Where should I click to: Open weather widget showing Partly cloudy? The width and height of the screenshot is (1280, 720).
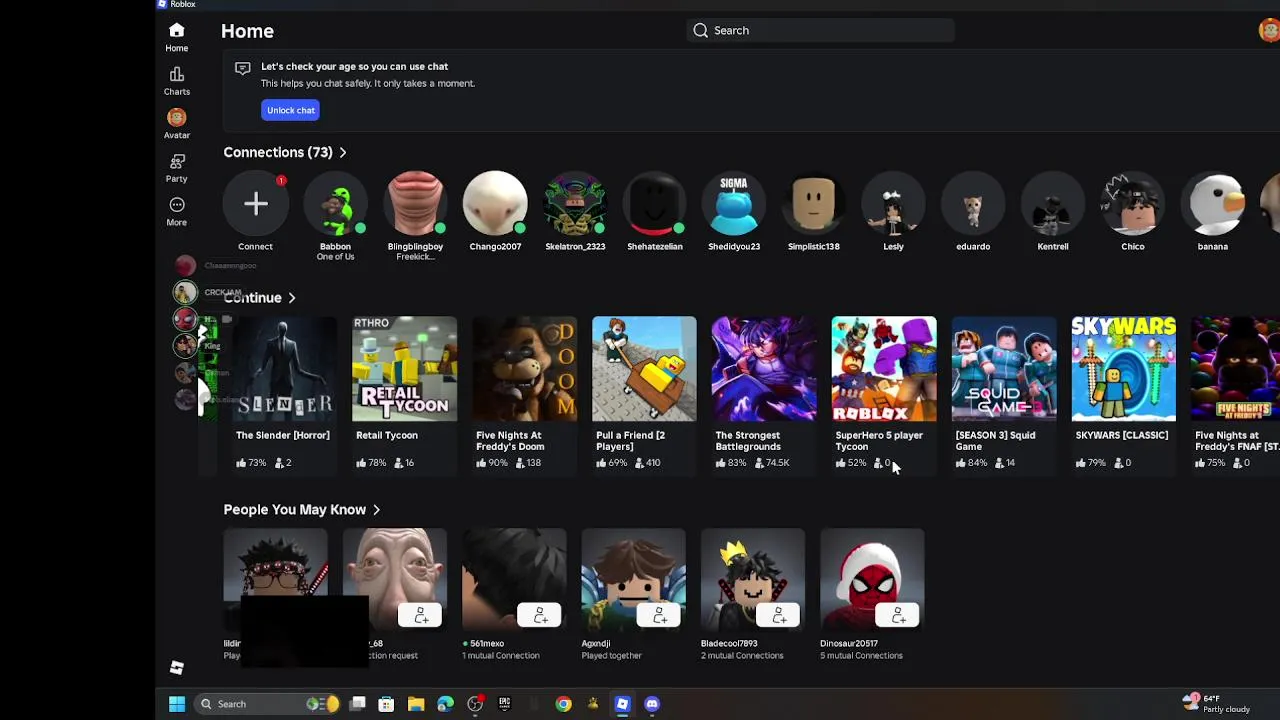(x=1216, y=704)
